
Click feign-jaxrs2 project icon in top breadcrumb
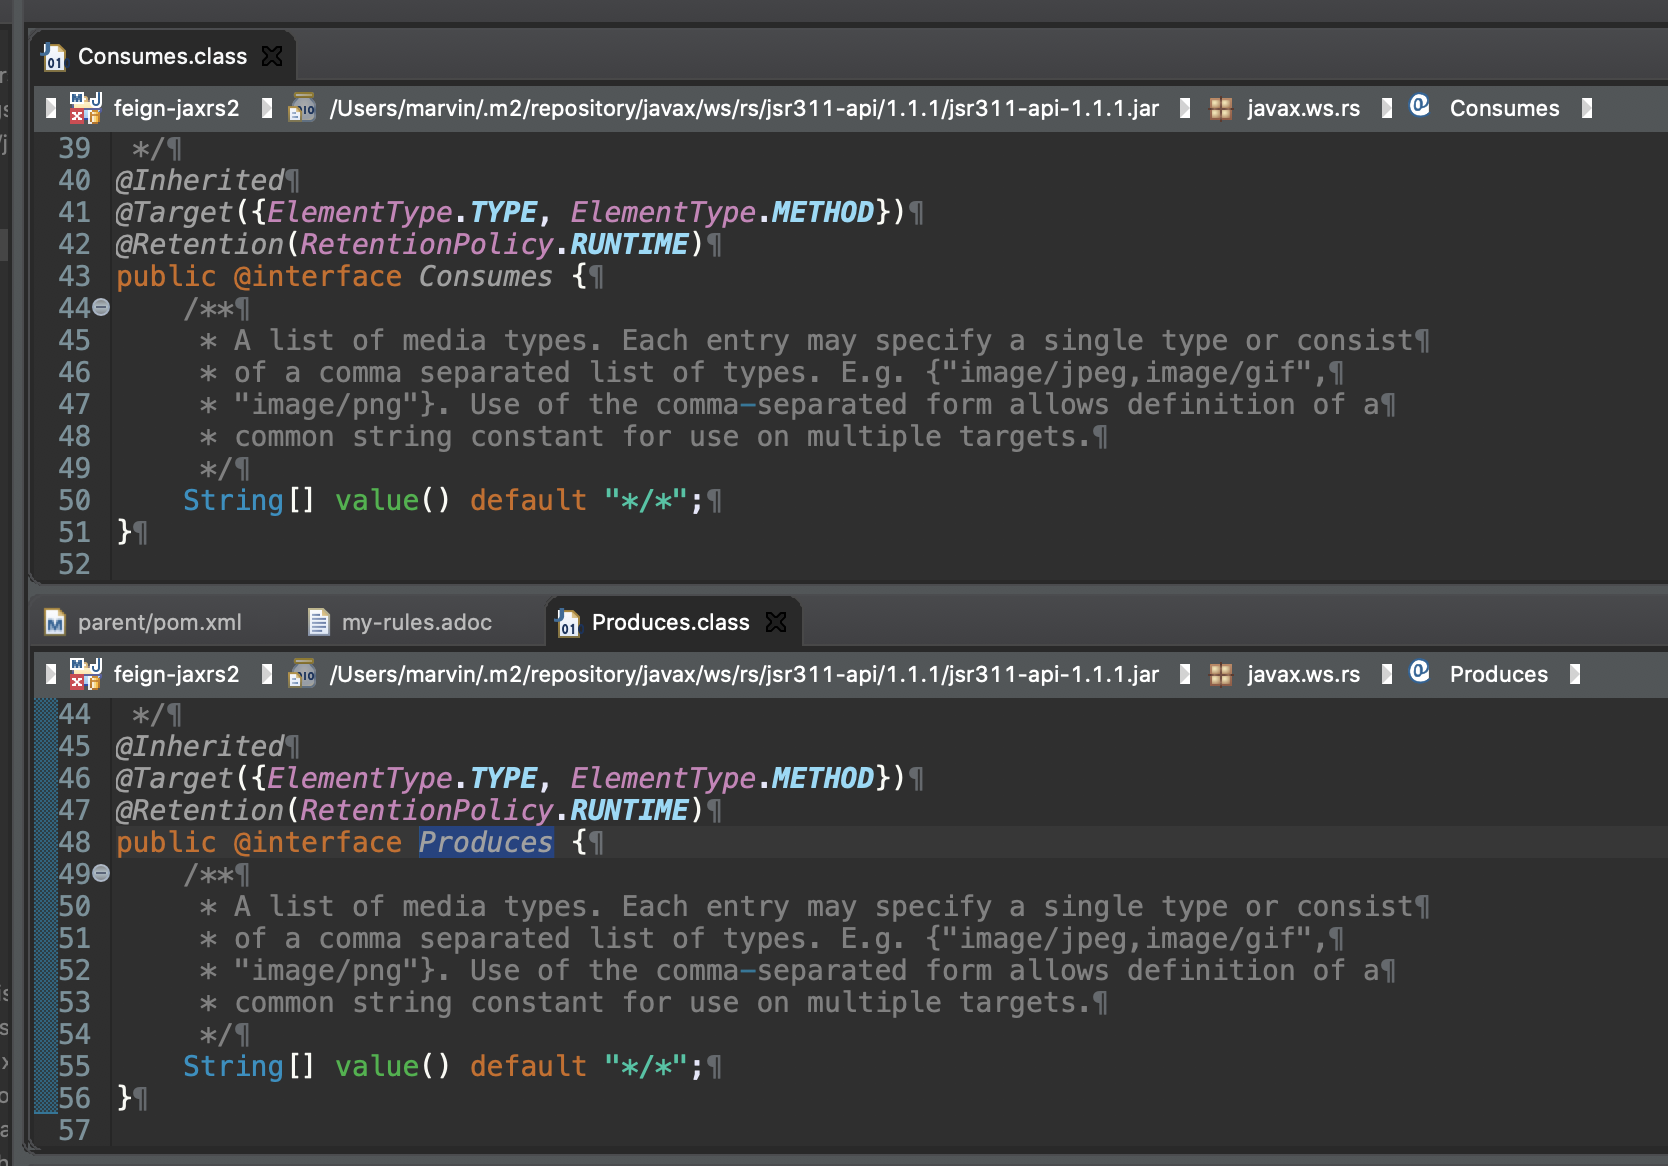85,108
